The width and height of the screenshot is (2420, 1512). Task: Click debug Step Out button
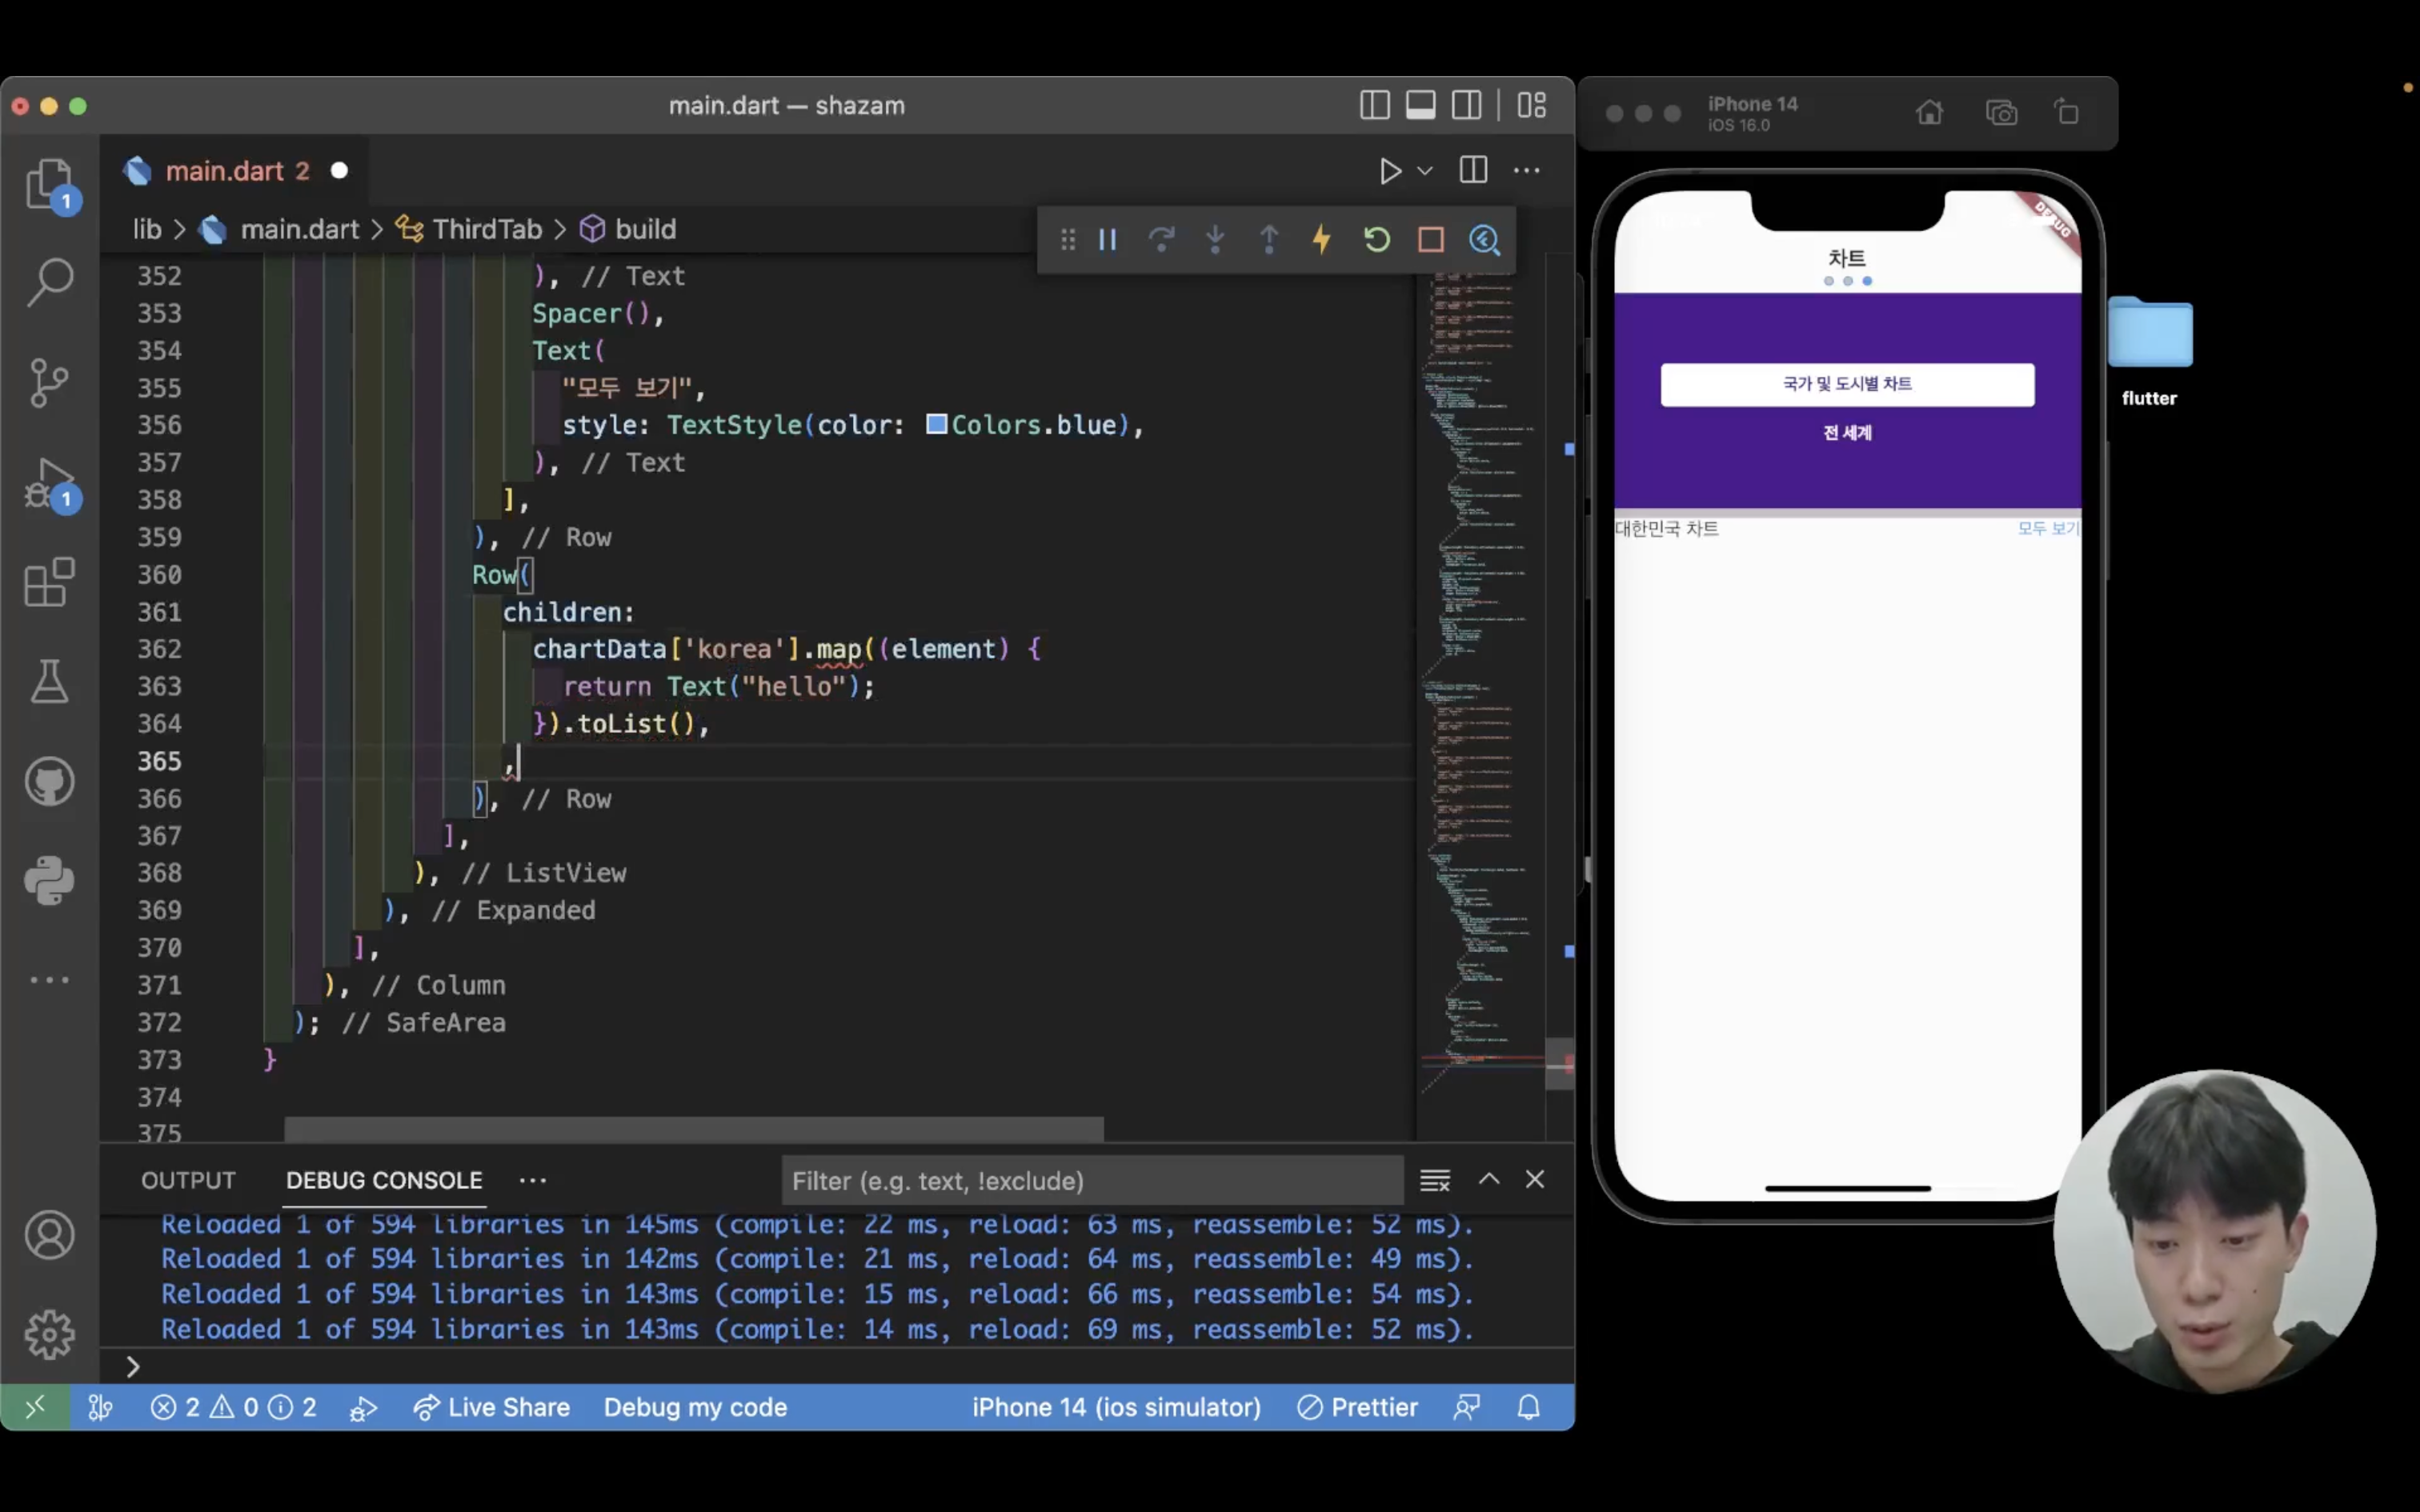tap(1269, 240)
